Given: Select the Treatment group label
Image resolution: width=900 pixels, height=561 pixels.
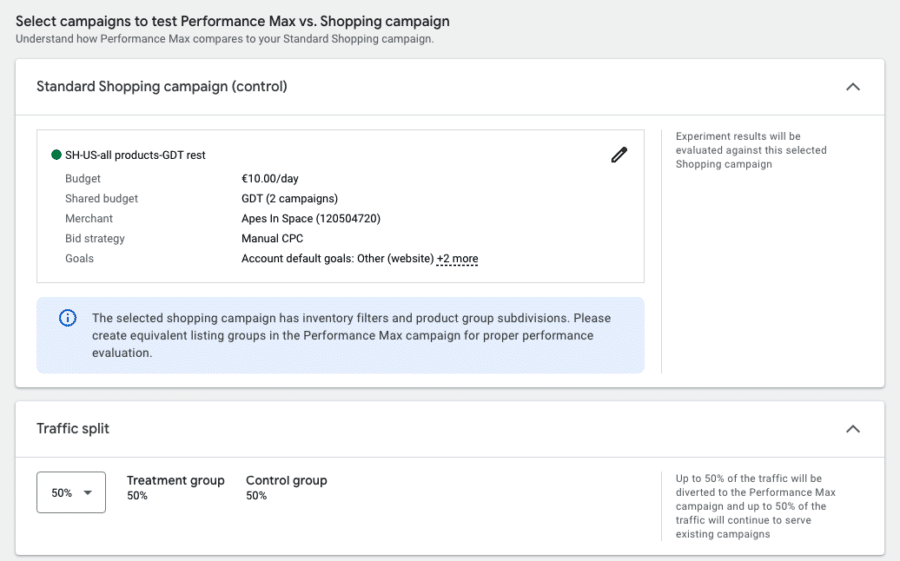Looking at the screenshot, I should 176,480.
